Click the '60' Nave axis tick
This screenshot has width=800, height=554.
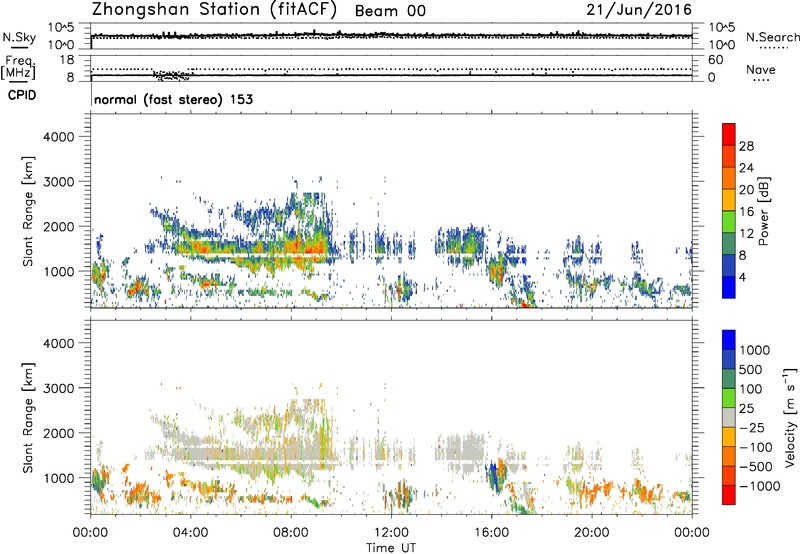pos(715,60)
